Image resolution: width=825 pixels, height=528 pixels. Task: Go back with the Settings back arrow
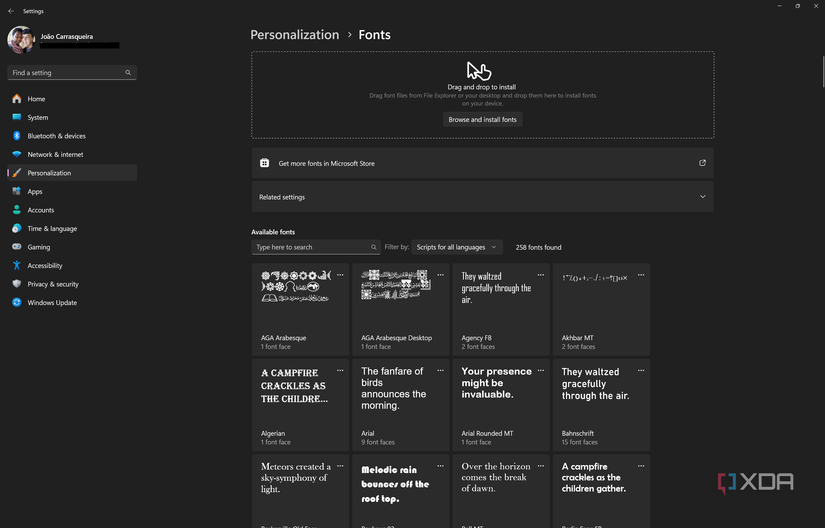coord(11,11)
